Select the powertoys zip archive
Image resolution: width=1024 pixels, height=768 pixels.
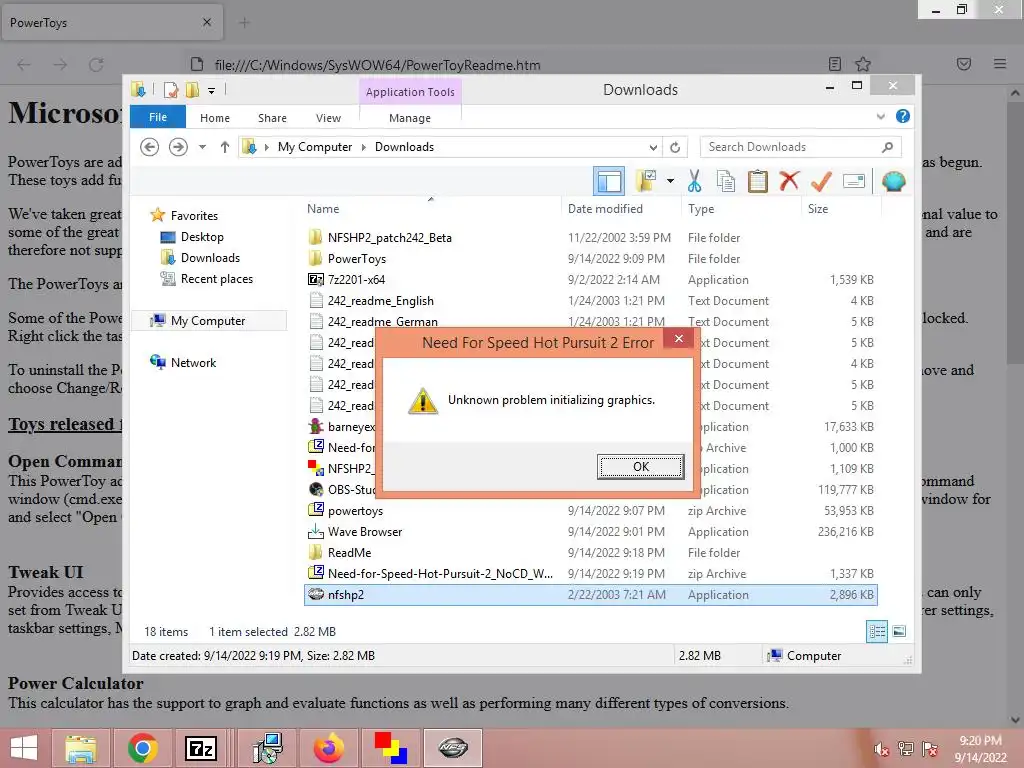click(x=590, y=511)
